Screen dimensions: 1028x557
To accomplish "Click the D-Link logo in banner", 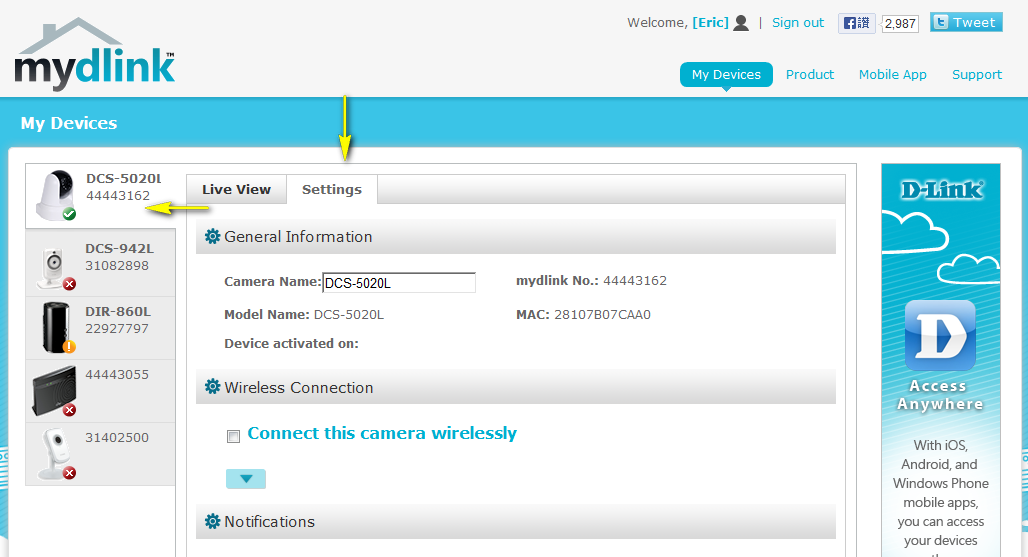I will pos(941,190).
